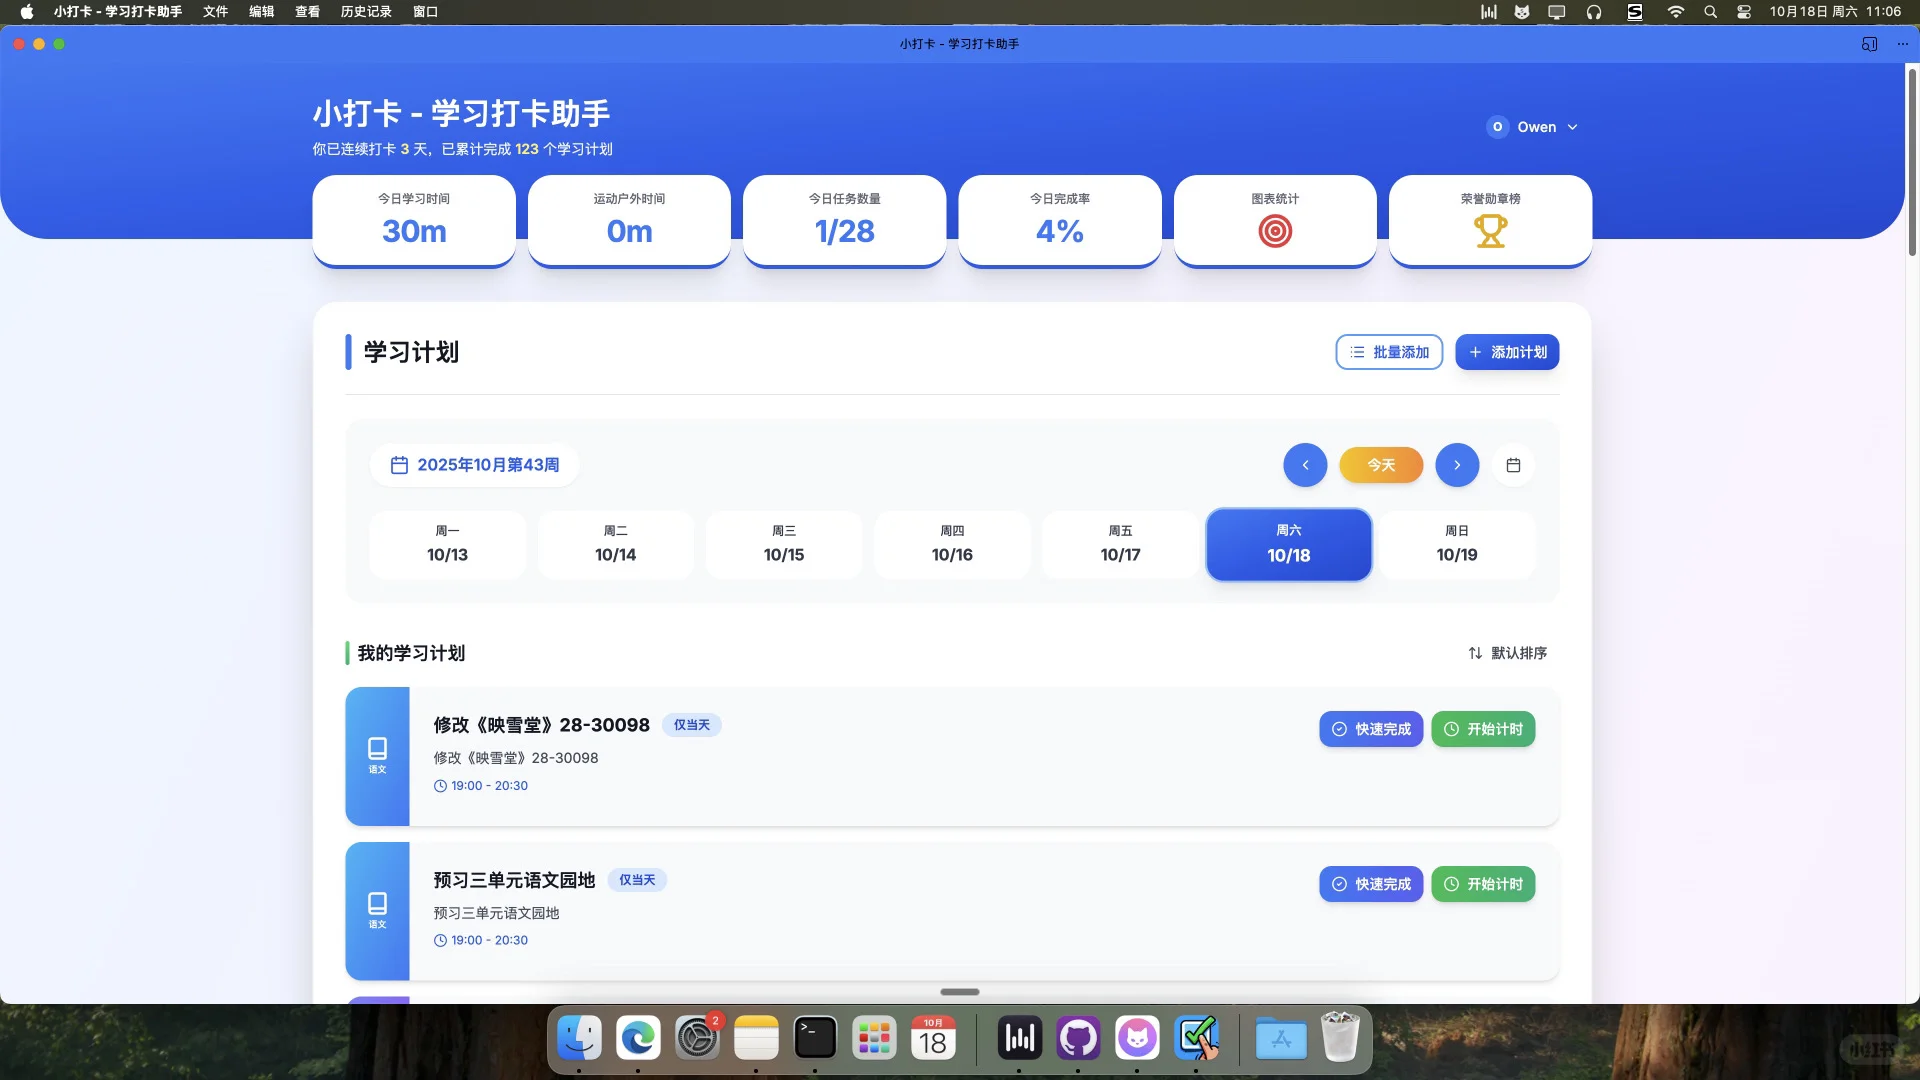The width and height of the screenshot is (1920, 1080).
Task: Click the Spotlight search icon in the menu bar
Action: tap(1710, 12)
